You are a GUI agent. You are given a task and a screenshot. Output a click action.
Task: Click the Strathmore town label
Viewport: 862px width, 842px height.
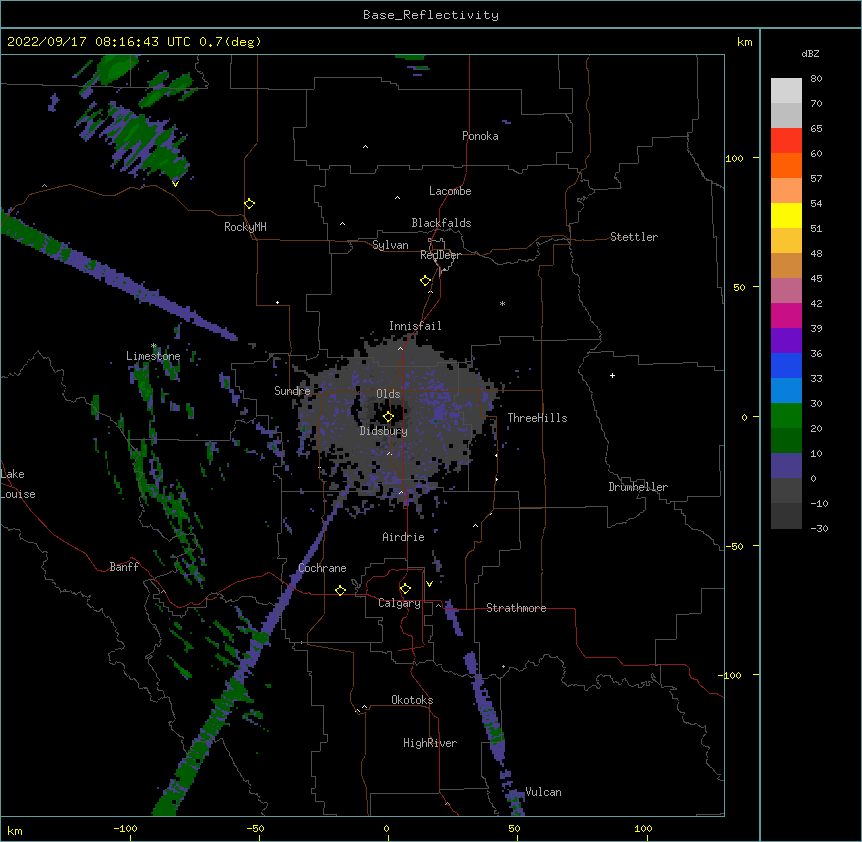516,608
